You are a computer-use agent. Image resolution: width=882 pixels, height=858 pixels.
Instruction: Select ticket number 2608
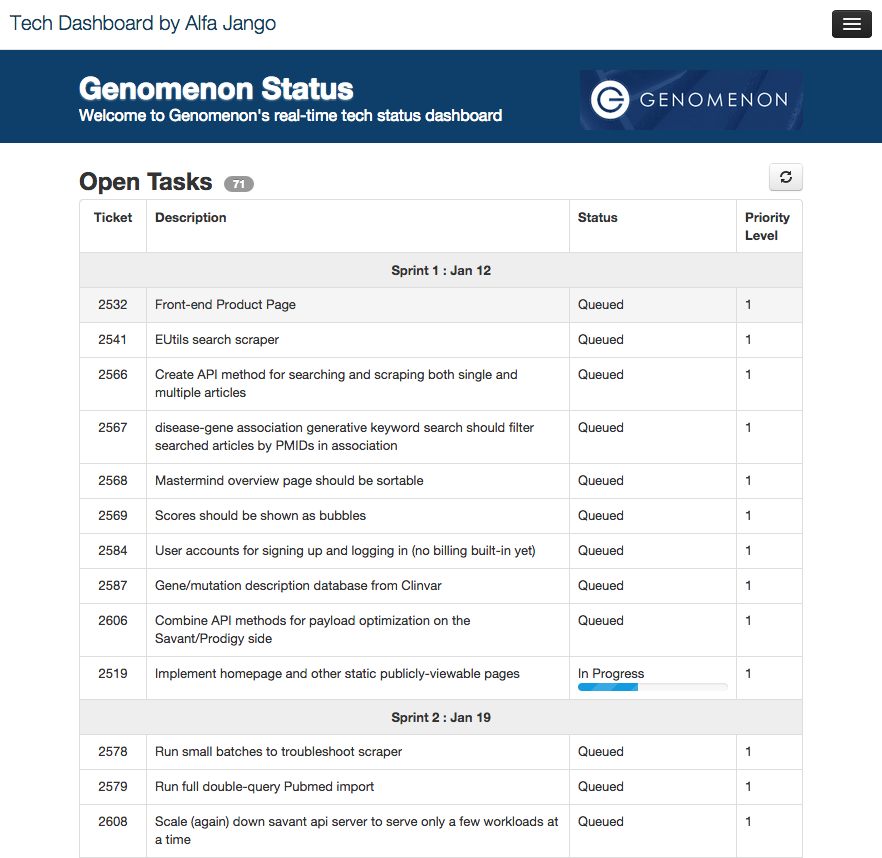tap(112, 821)
